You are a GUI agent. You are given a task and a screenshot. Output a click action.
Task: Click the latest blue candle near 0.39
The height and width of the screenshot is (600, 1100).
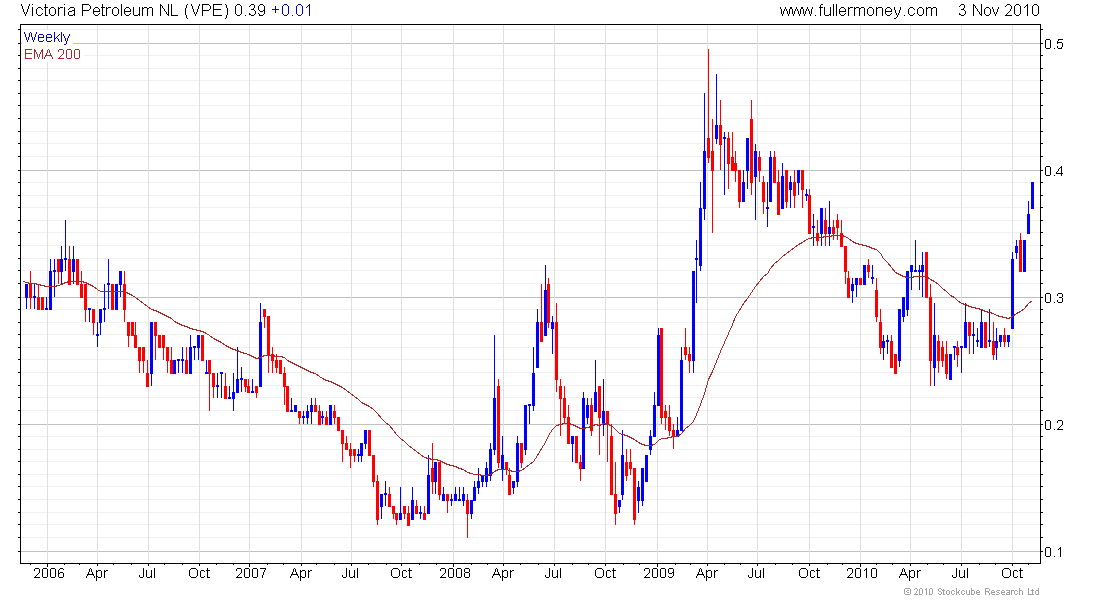tap(1032, 195)
